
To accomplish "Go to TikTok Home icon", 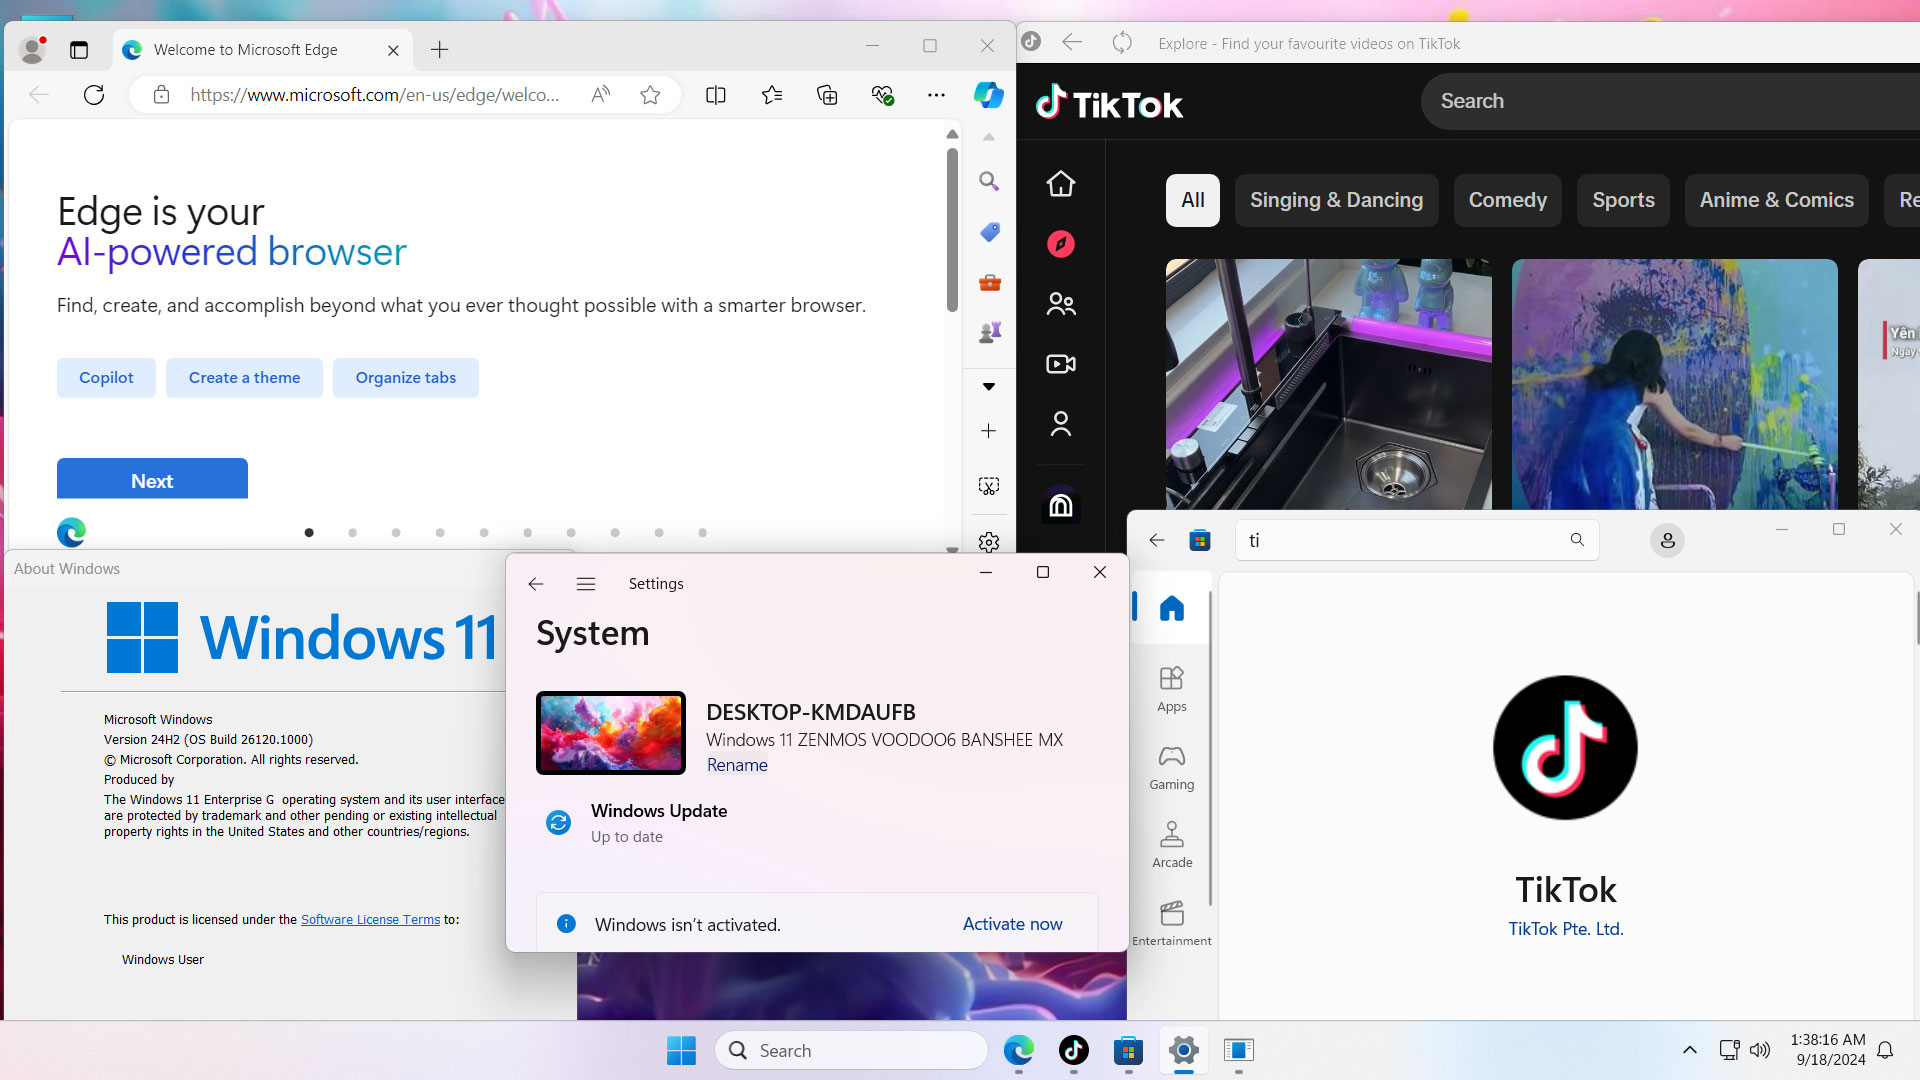I will [x=1061, y=184].
